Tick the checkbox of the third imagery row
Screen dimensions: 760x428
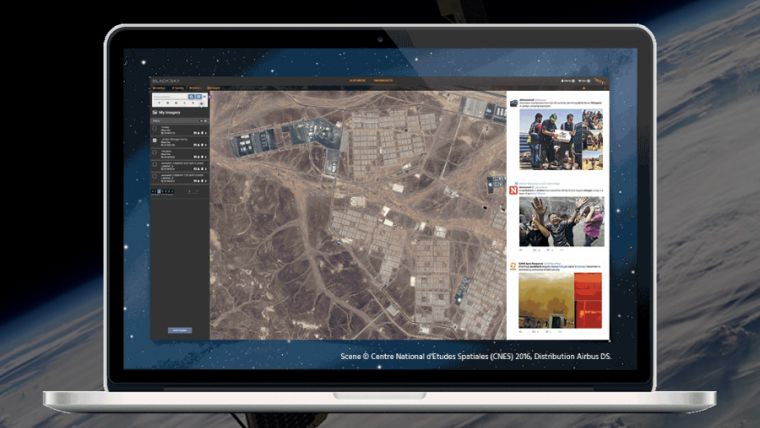point(155,153)
